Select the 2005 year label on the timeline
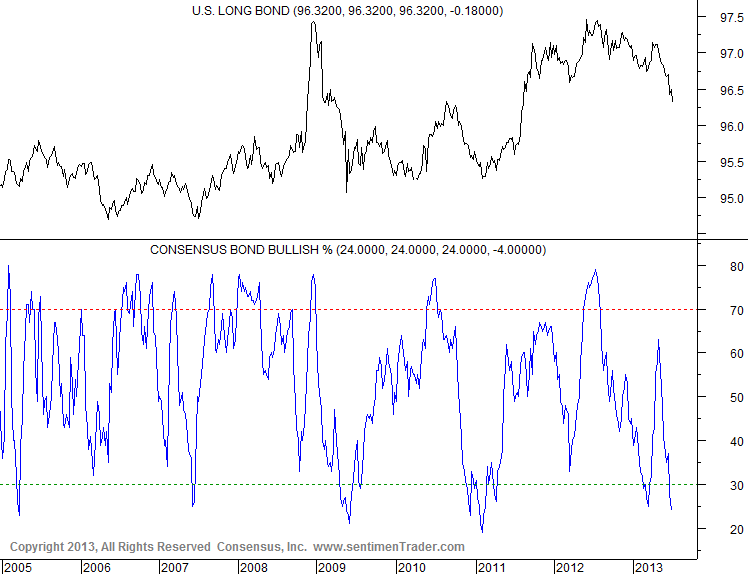The height and width of the screenshot is (574, 748). tap(17, 567)
